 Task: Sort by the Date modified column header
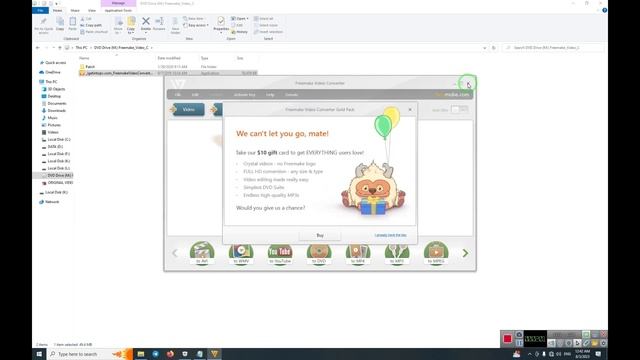[x=169, y=58]
